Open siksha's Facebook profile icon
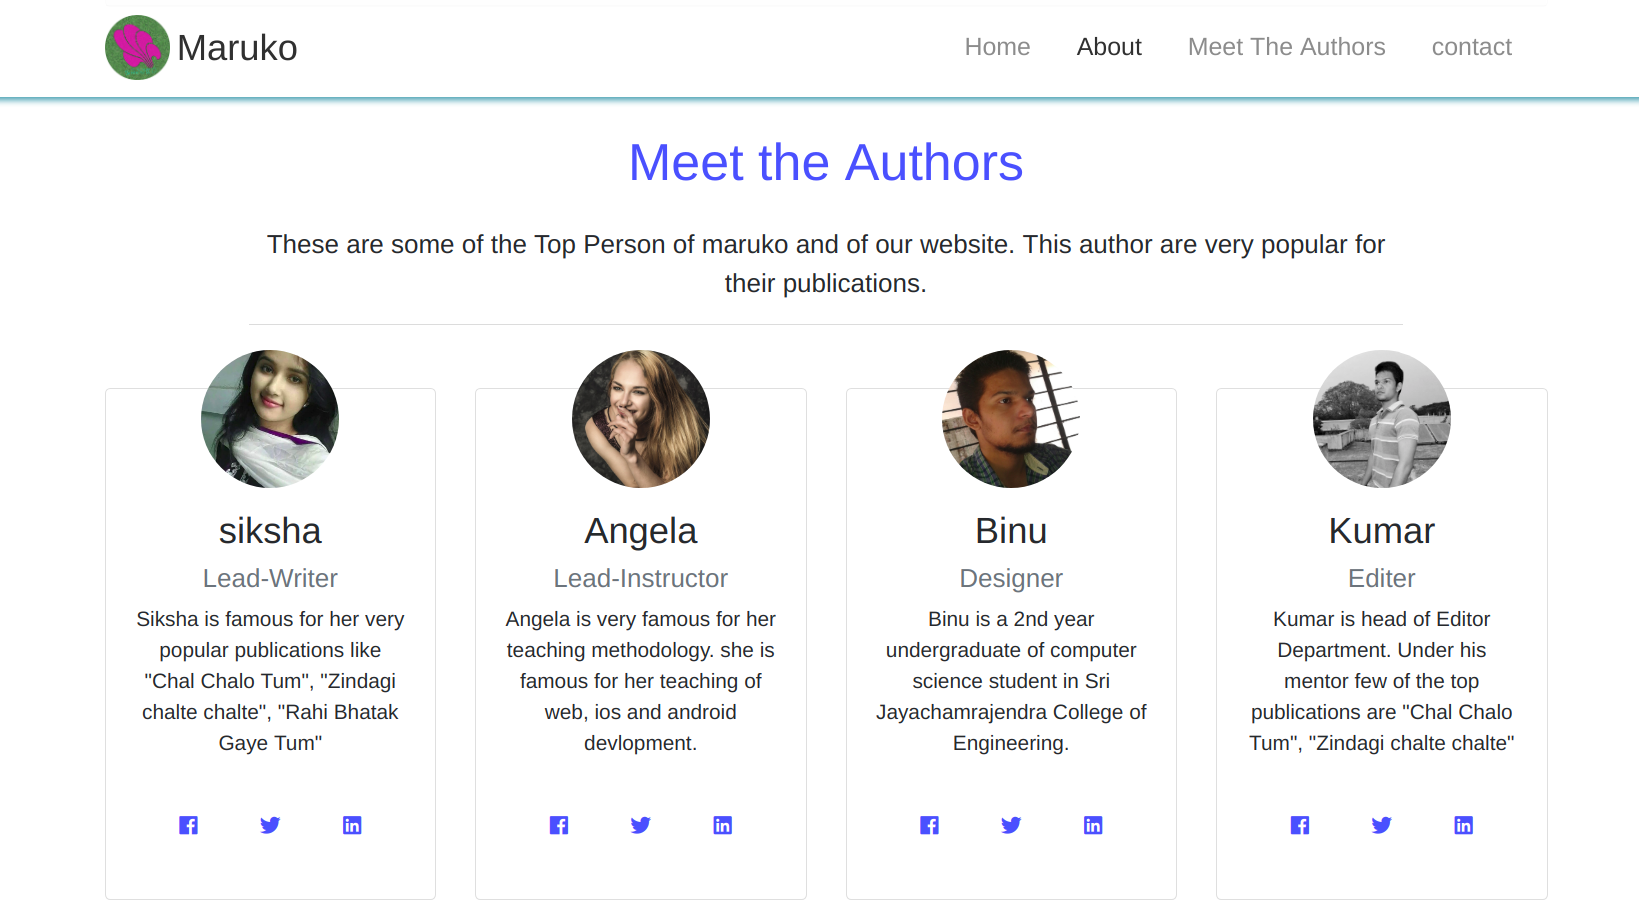 click(188, 825)
